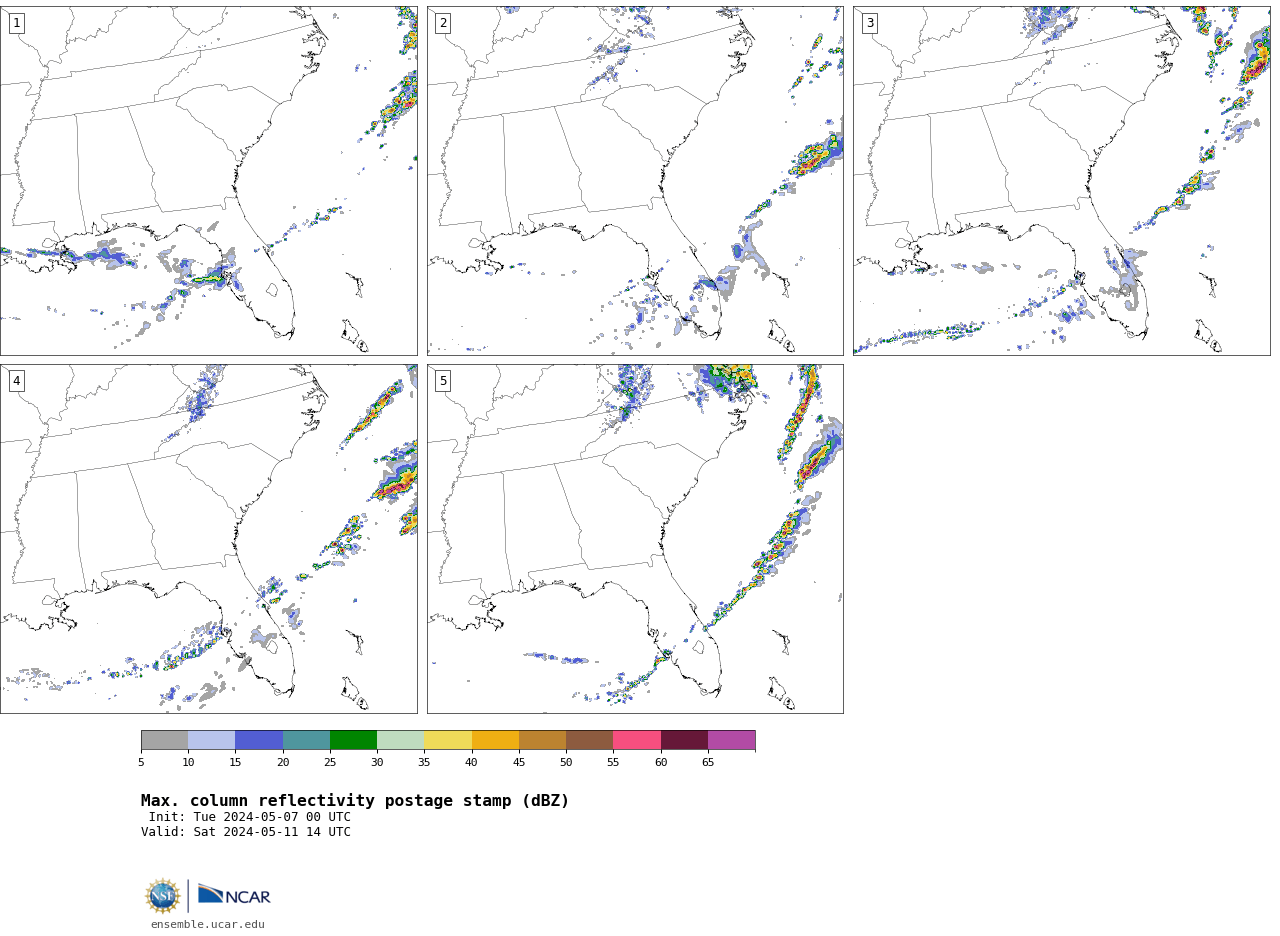1280x936 pixels.
Task: Click the teal 20-25 dBZ swatch
Action: (x=306, y=740)
